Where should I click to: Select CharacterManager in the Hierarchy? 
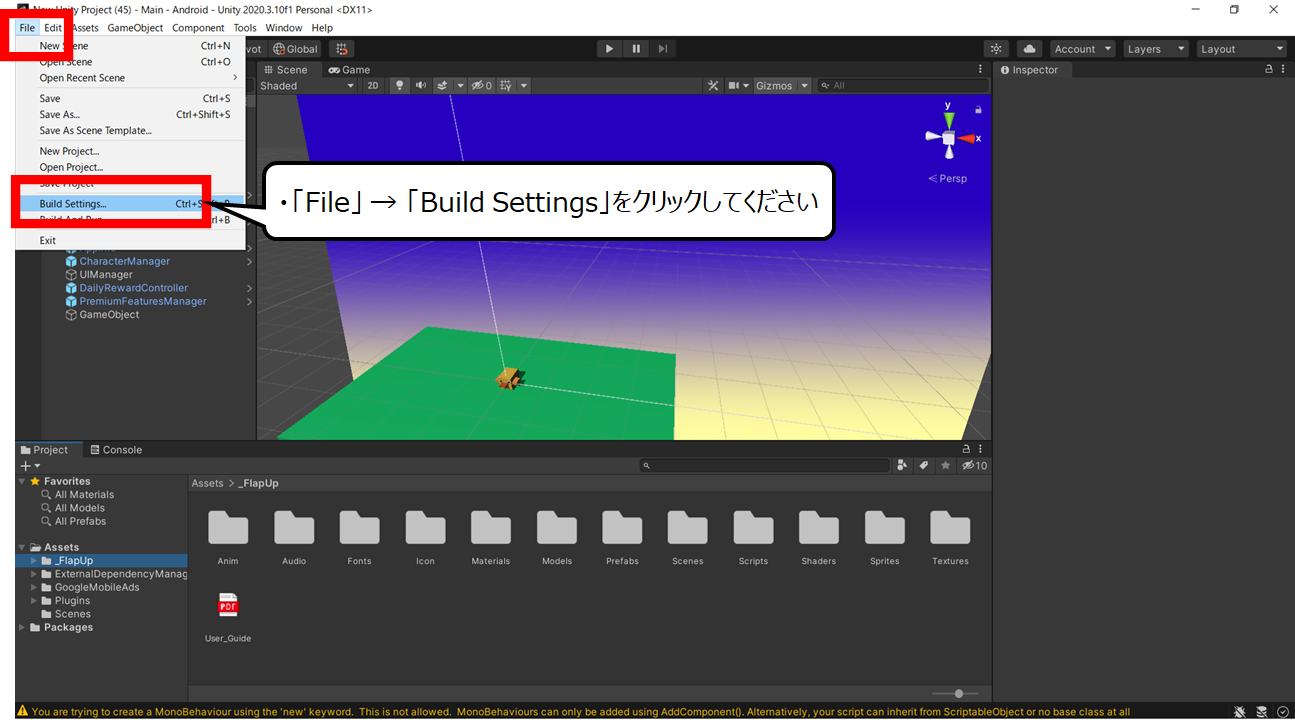point(124,262)
